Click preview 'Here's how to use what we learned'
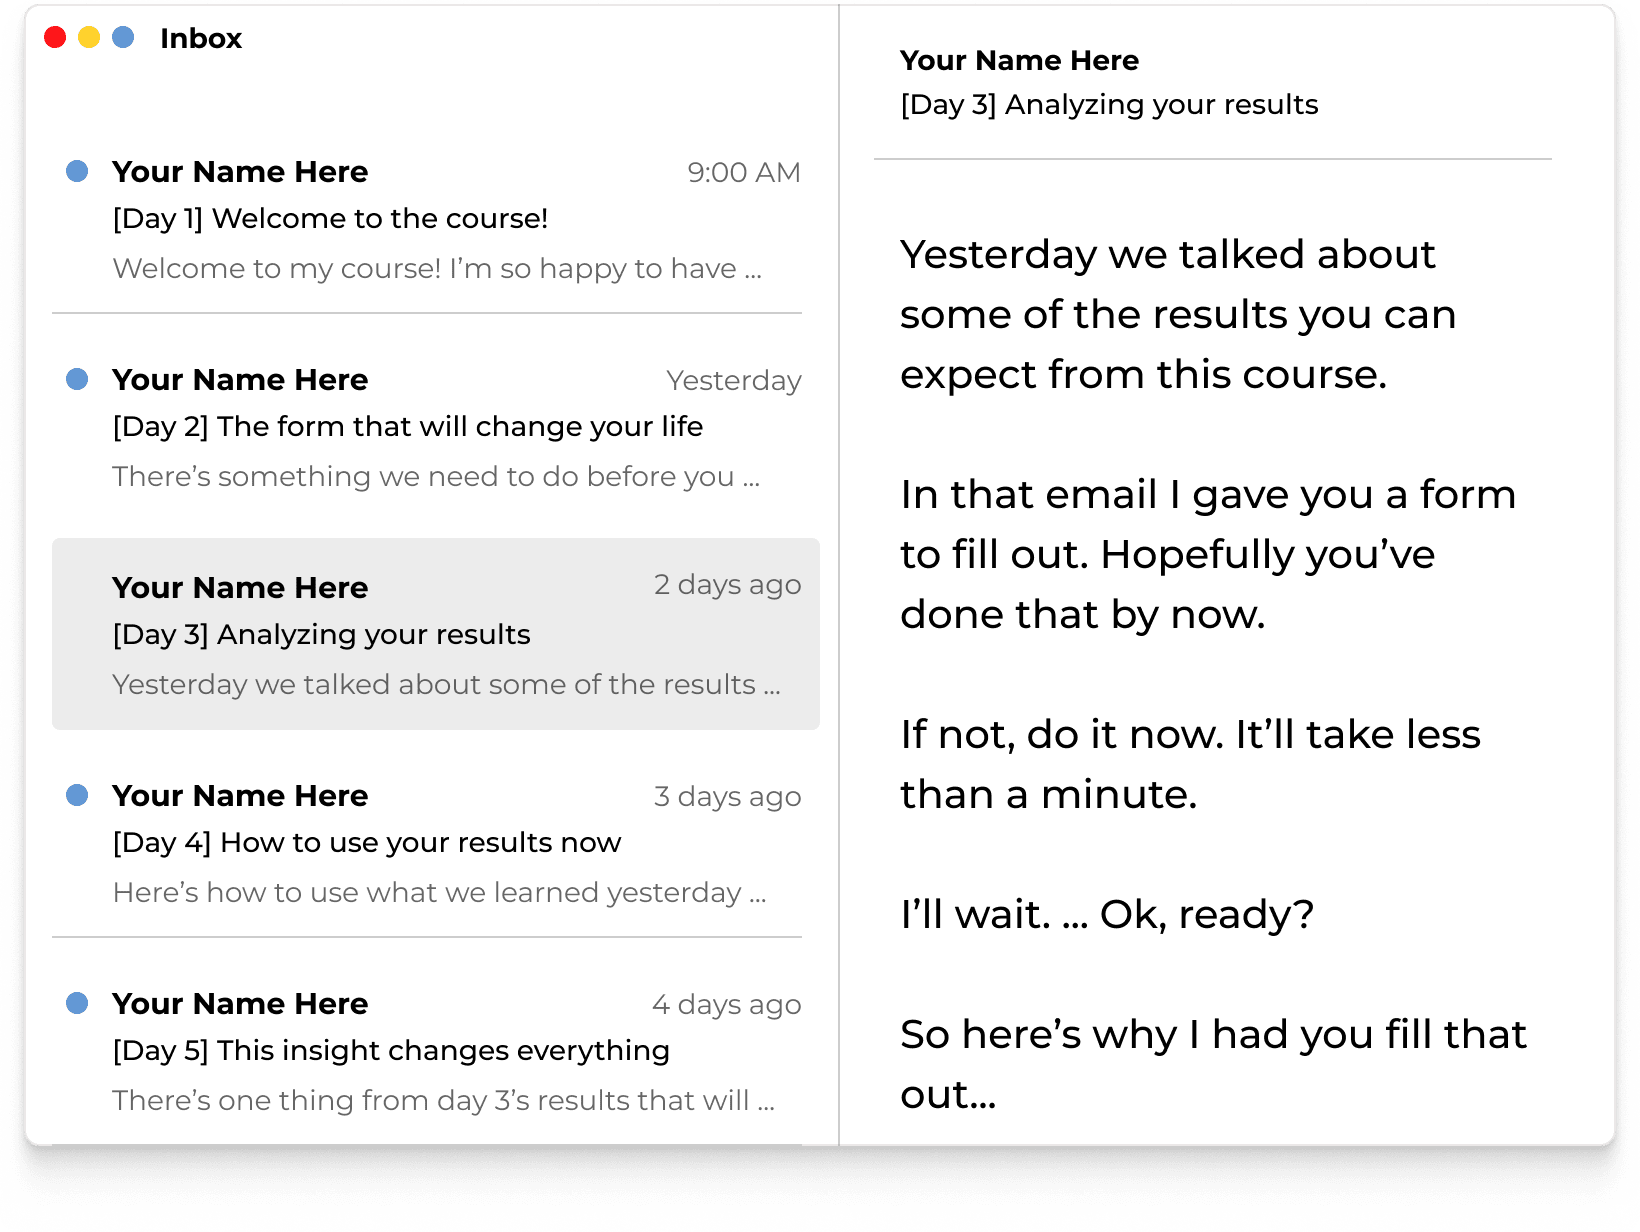This screenshot has width=1640, height=1232. pos(439,892)
